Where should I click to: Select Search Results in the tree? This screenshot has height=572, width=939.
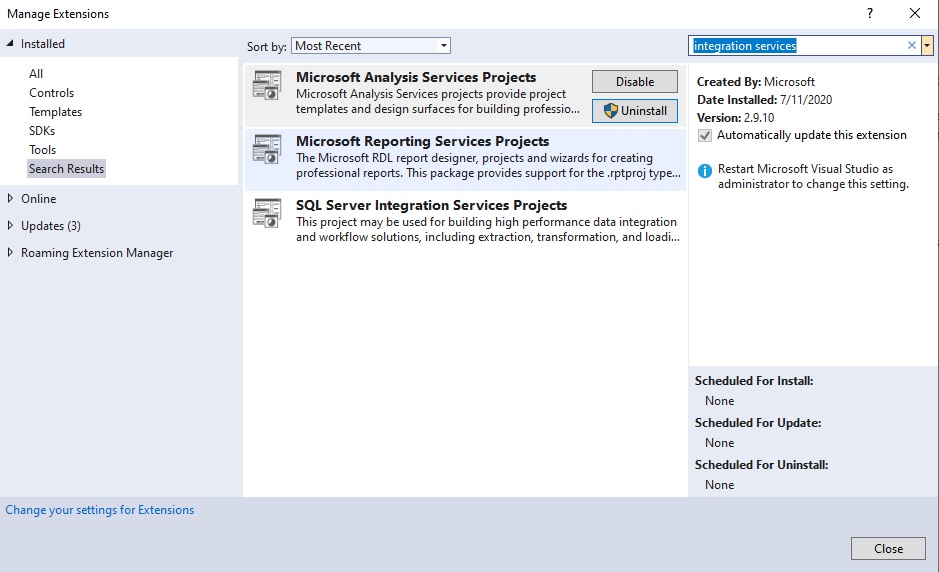pyautogui.click(x=66, y=169)
